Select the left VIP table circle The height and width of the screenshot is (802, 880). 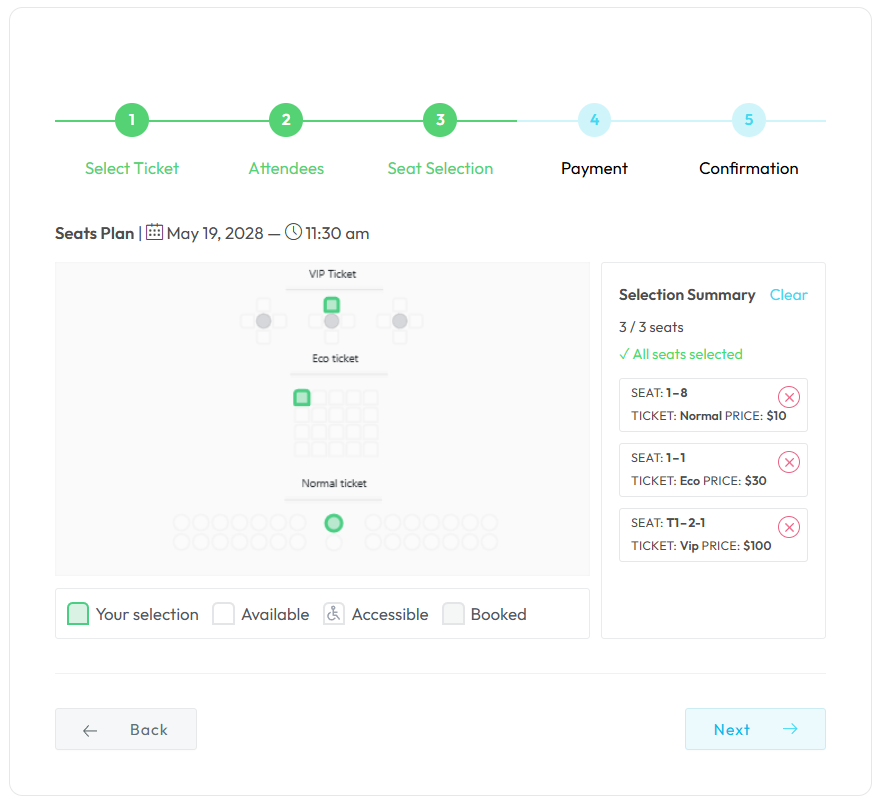[x=264, y=321]
